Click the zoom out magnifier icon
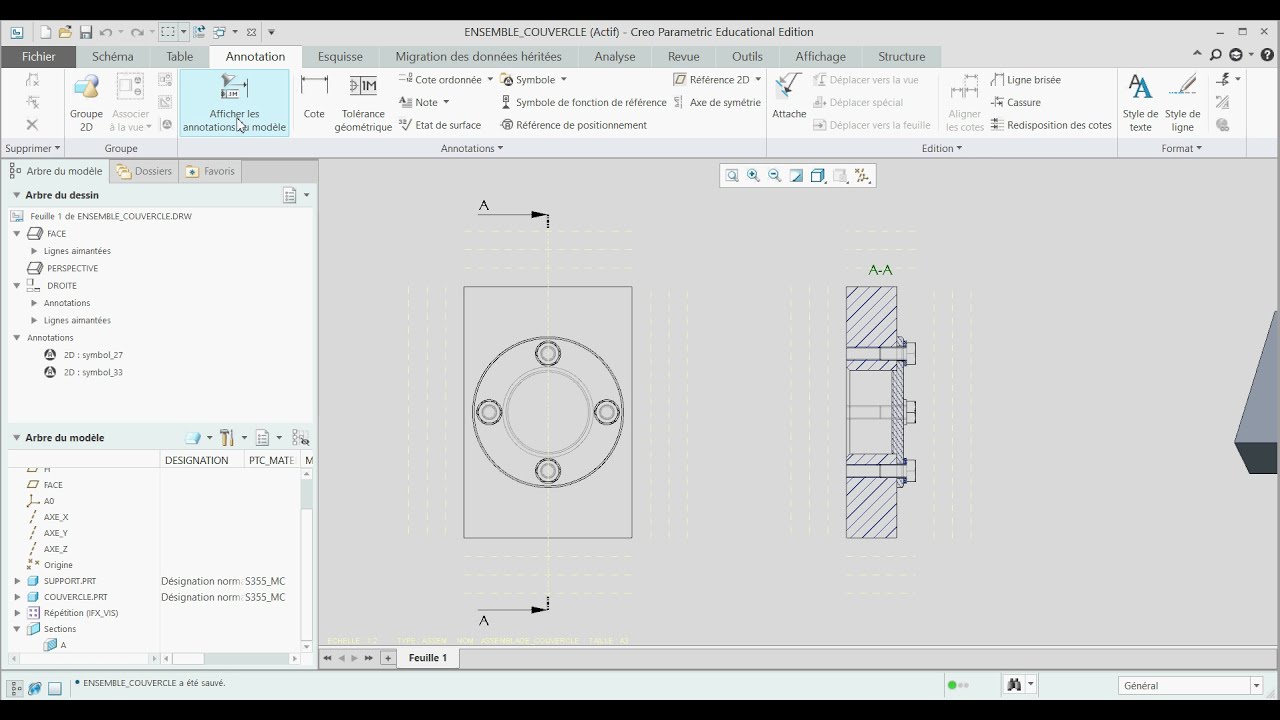The image size is (1280, 720). coord(774,176)
